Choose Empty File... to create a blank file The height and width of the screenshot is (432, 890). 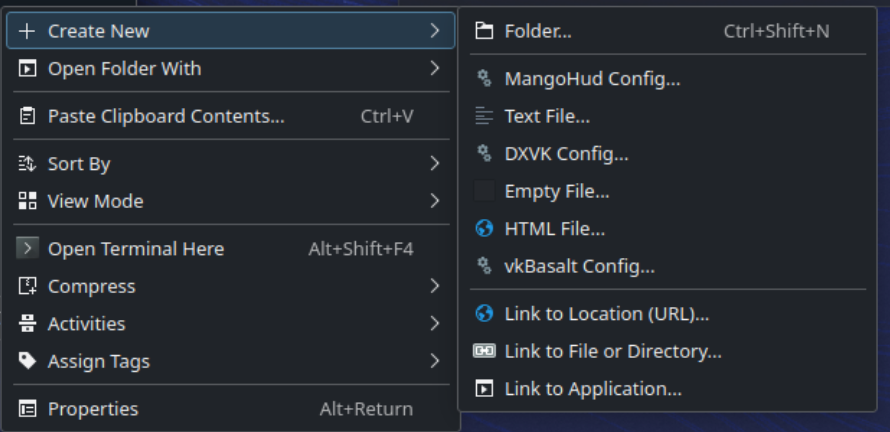point(557,191)
